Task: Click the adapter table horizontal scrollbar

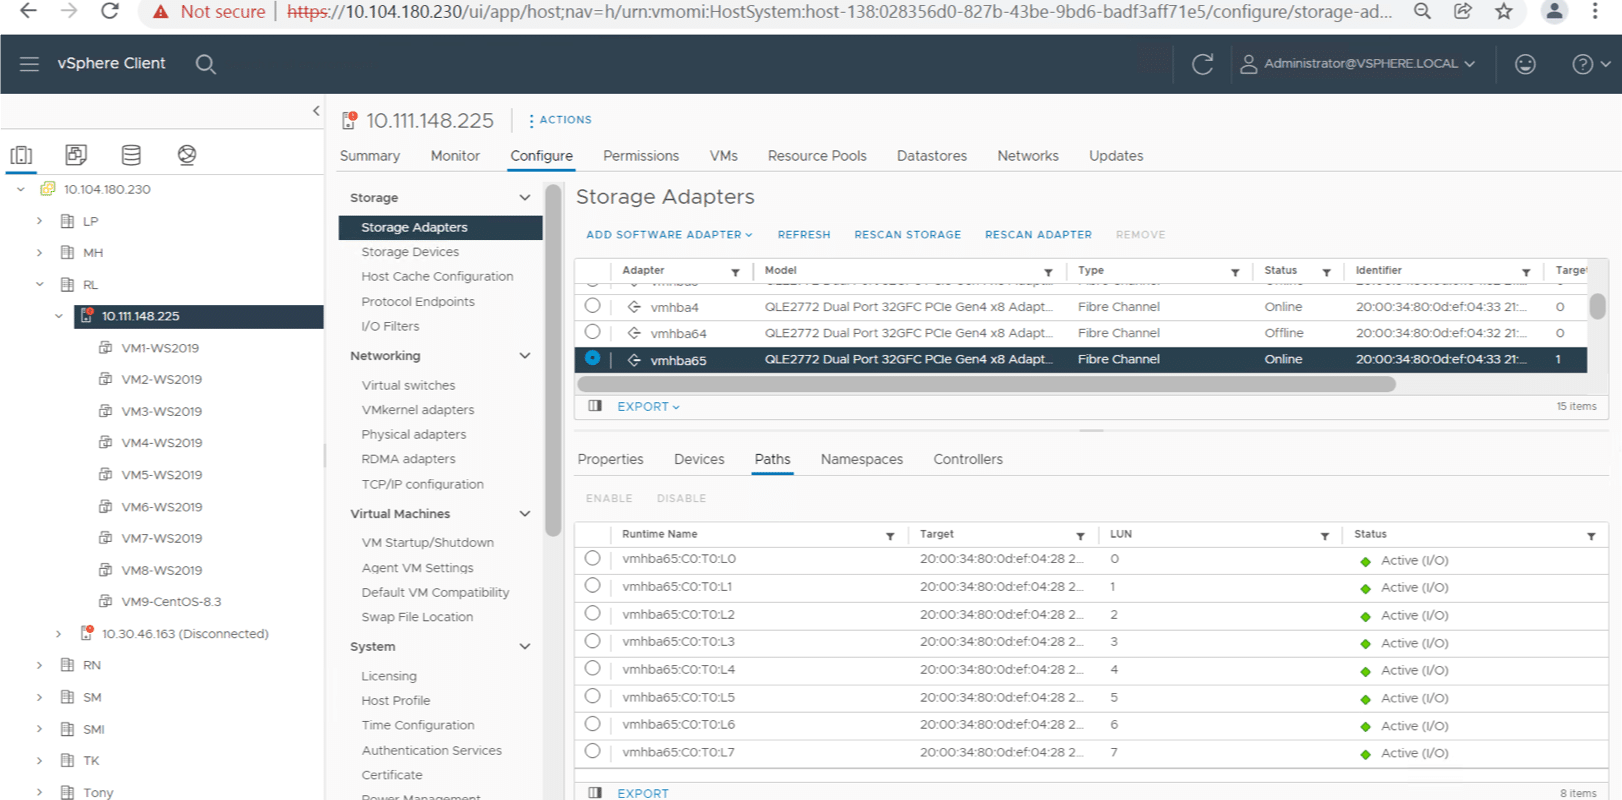Action: click(x=986, y=385)
